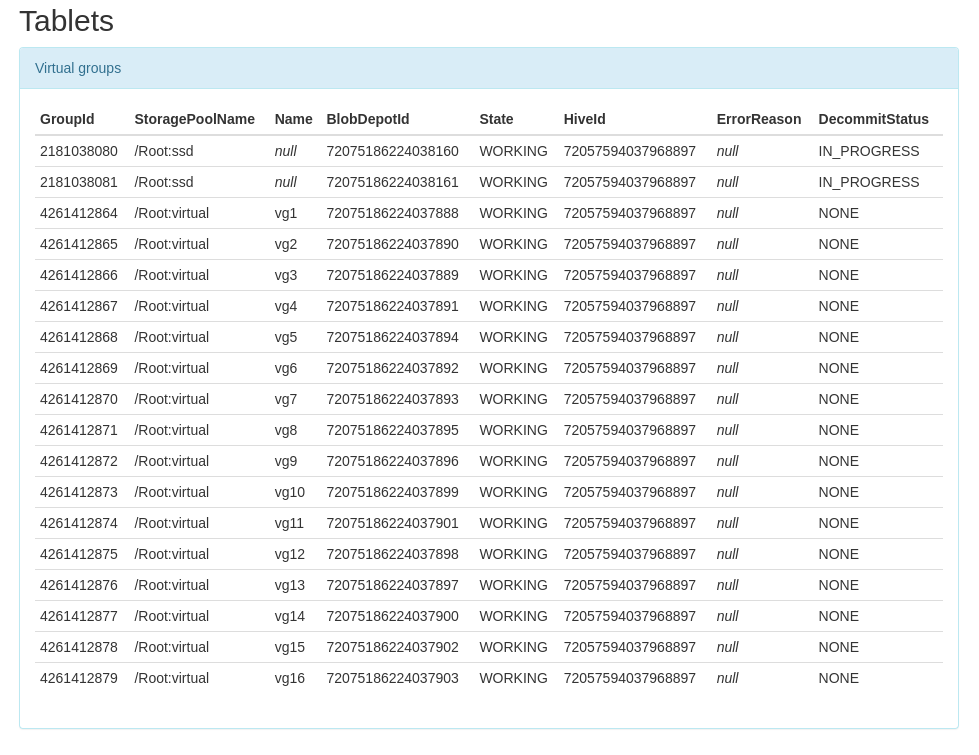Click the WORKING state of vg9
The height and width of the screenshot is (755, 979).
513,461
